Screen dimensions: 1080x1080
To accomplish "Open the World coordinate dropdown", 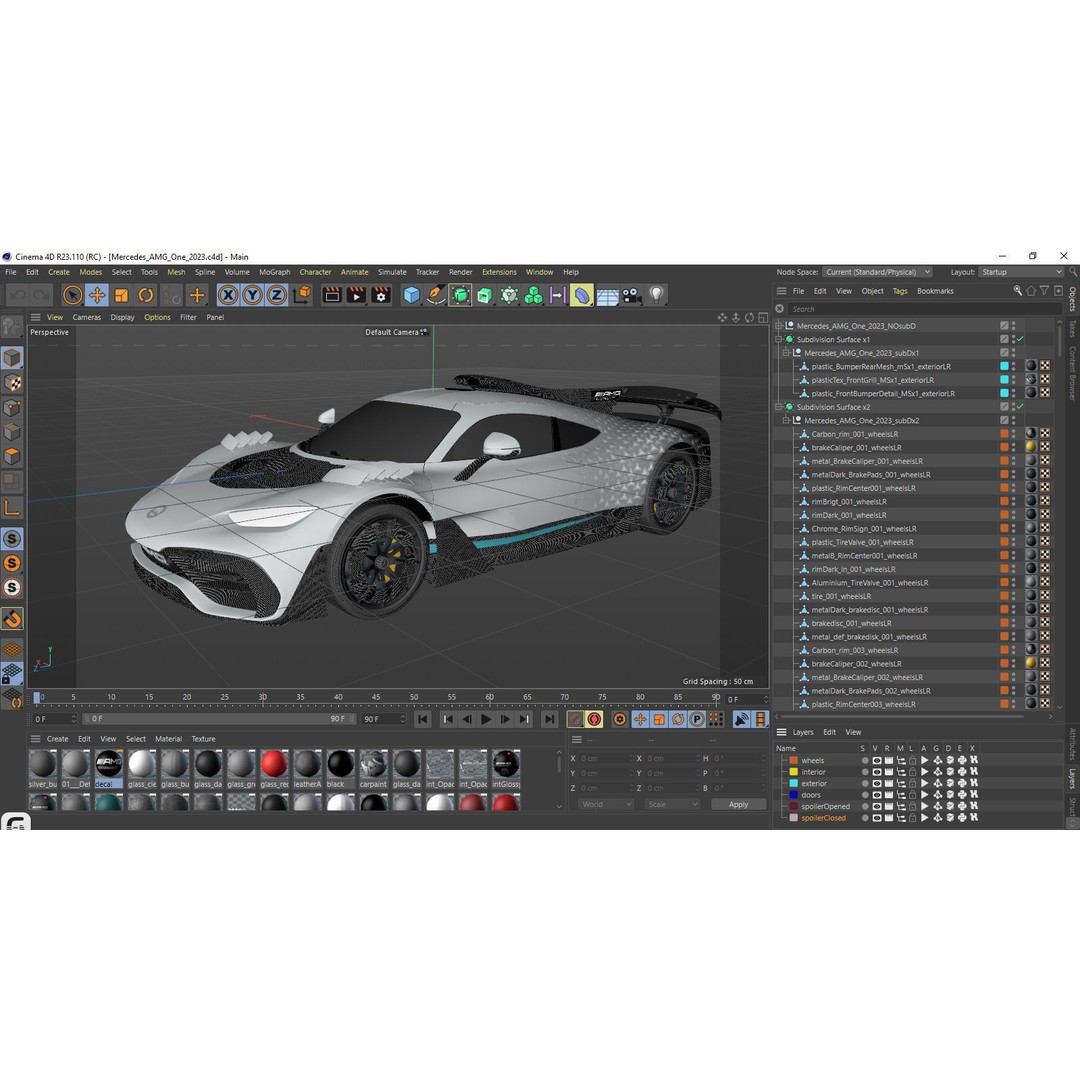I will (x=605, y=804).
